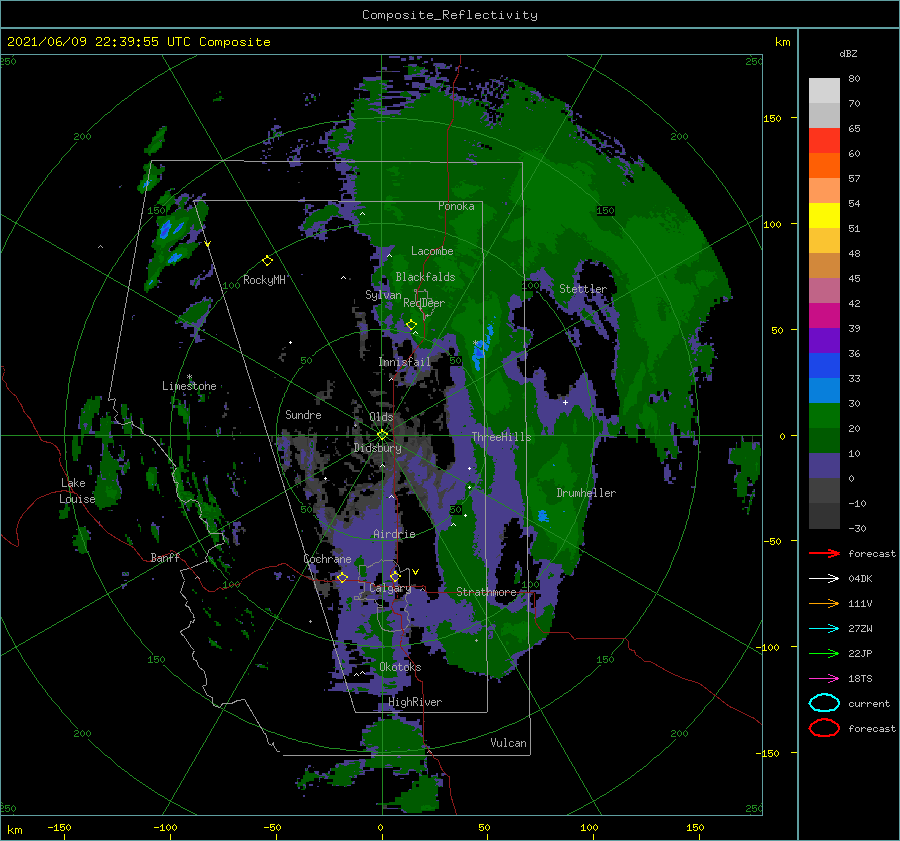Click the HighRiver city label
This screenshot has width=900, height=841.
[x=415, y=702]
